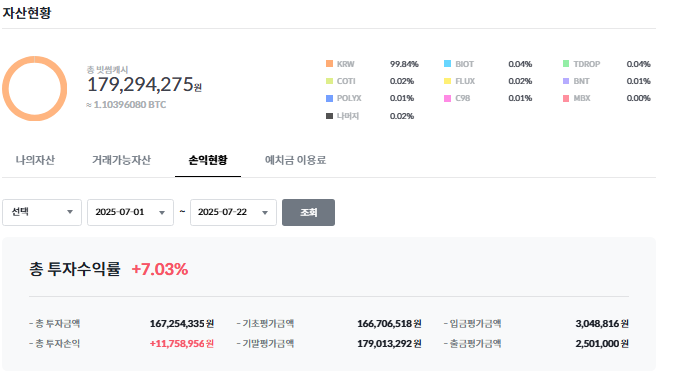Click the 166,706,518 원 opening valuation
The image size is (689, 372).
point(389,324)
